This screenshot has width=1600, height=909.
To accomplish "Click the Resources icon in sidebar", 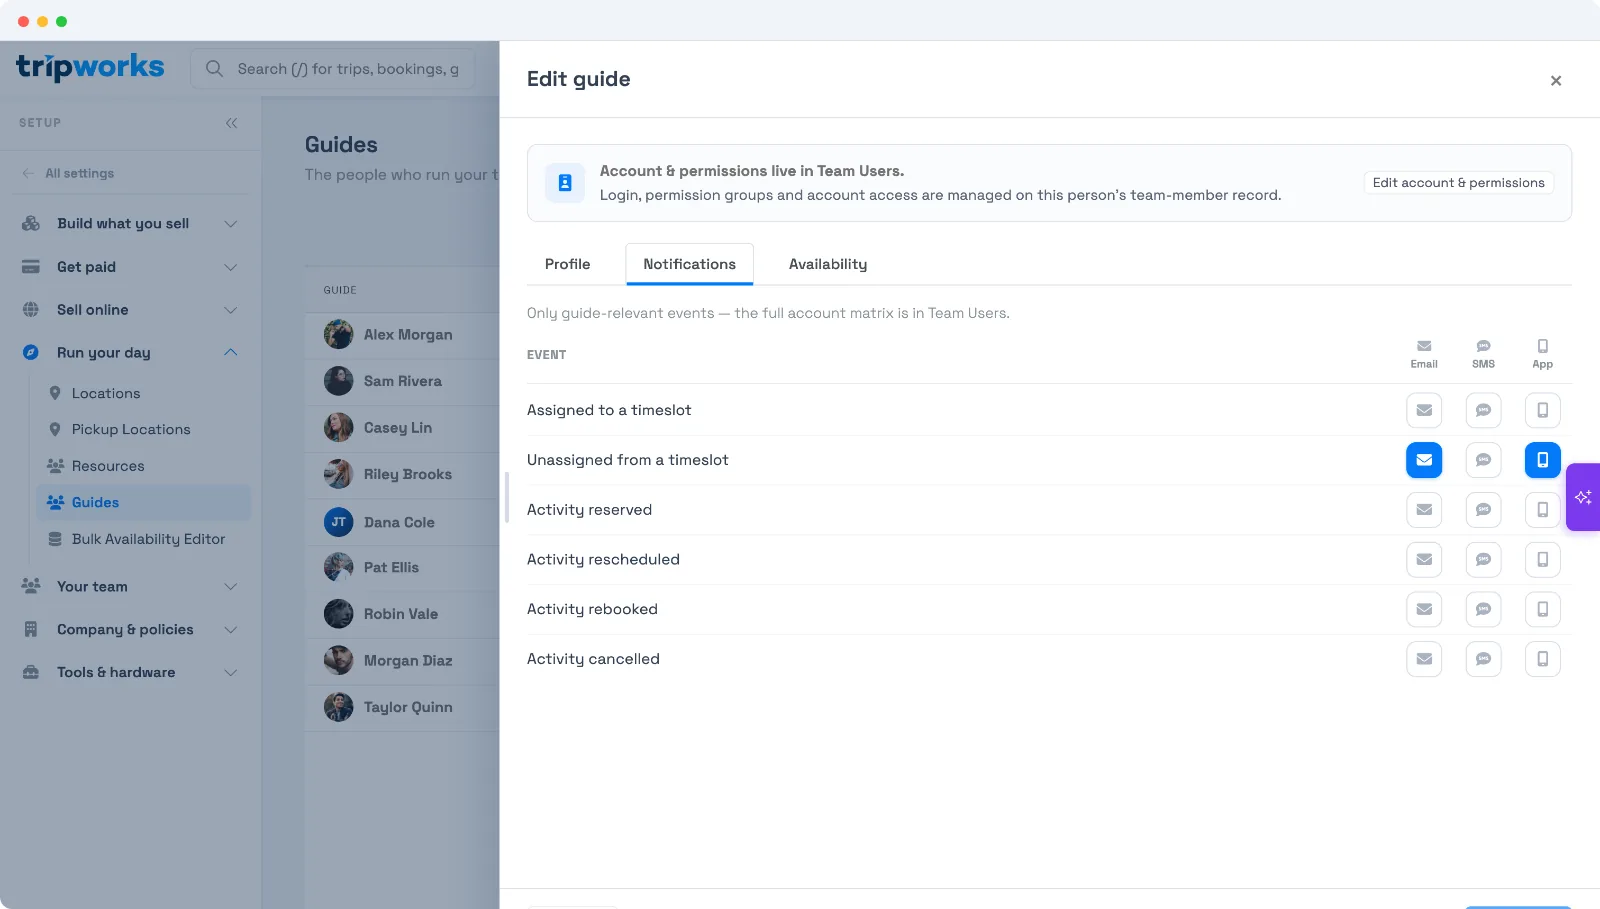I will click(55, 466).
